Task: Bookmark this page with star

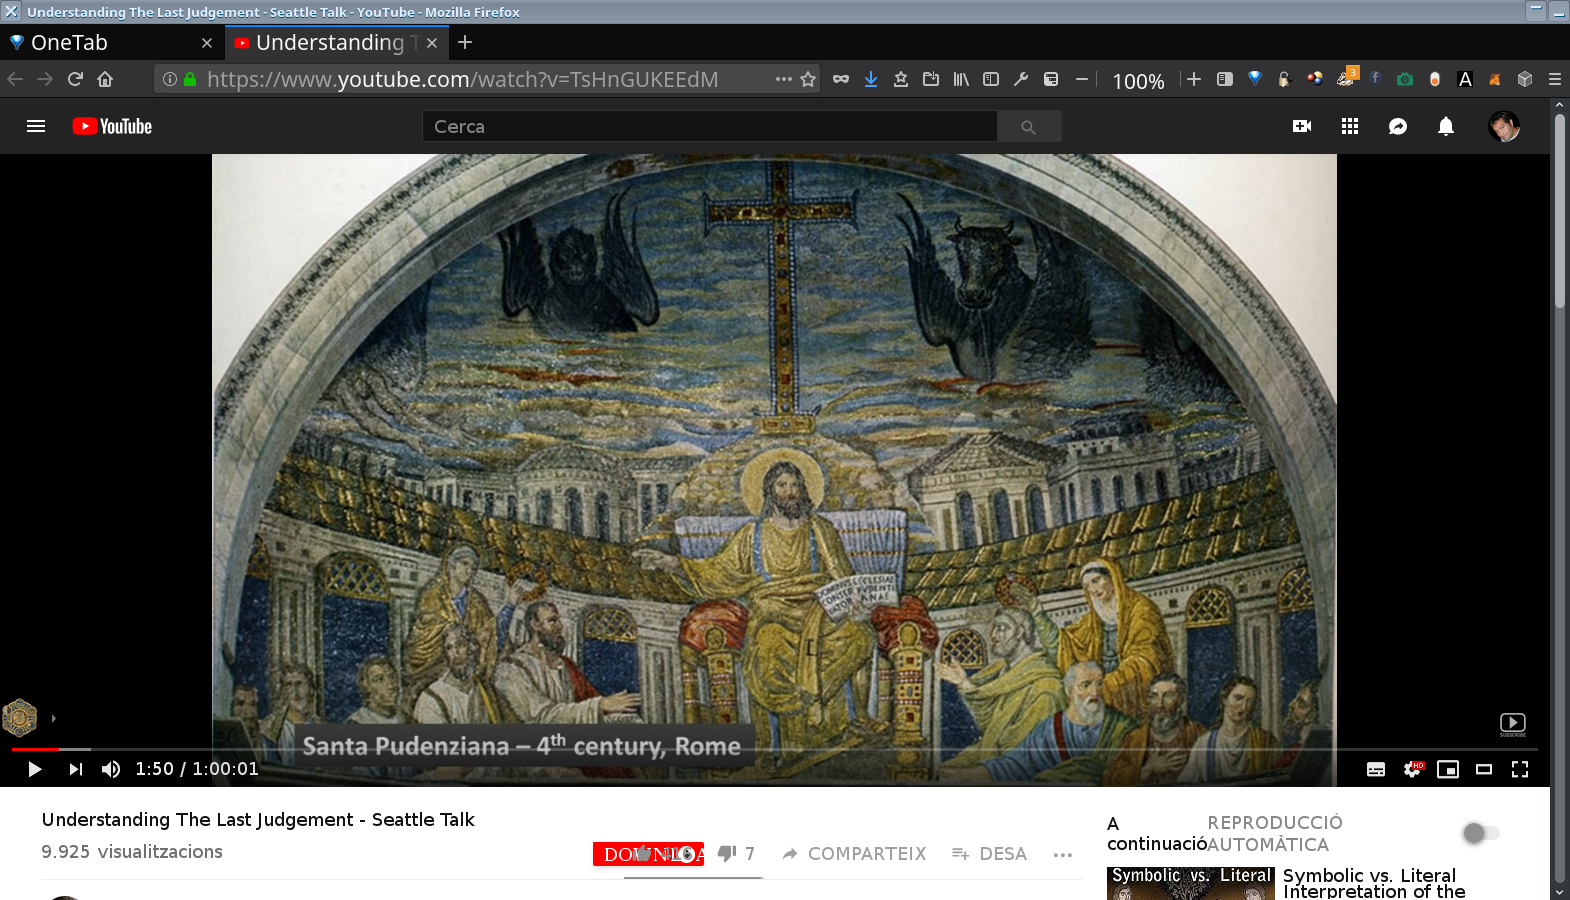Action: (808, 79)
